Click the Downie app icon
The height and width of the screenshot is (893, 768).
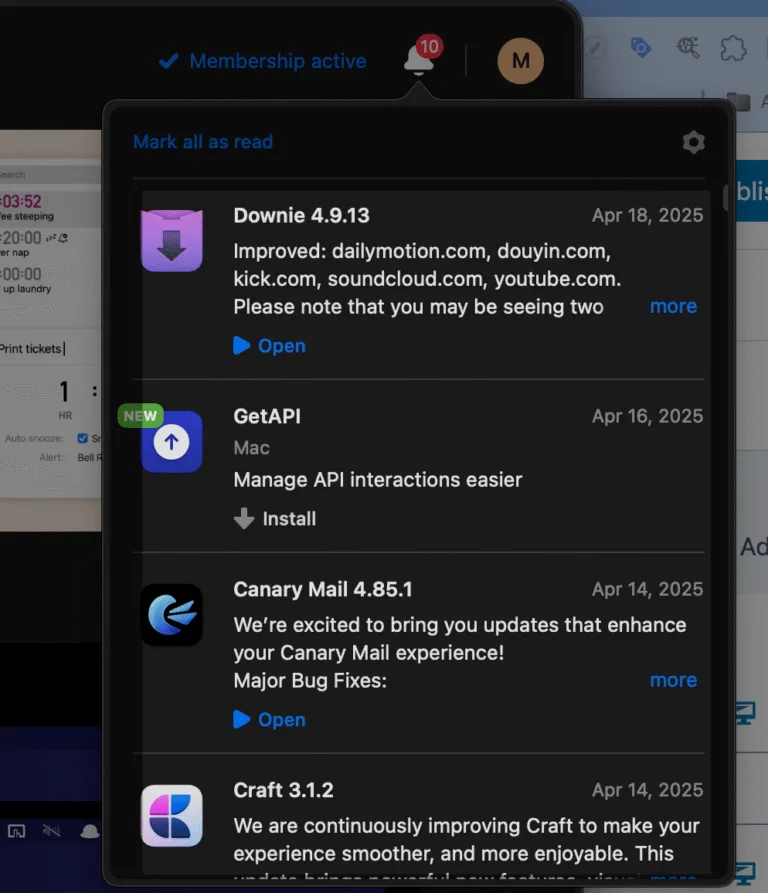[171, 241]
